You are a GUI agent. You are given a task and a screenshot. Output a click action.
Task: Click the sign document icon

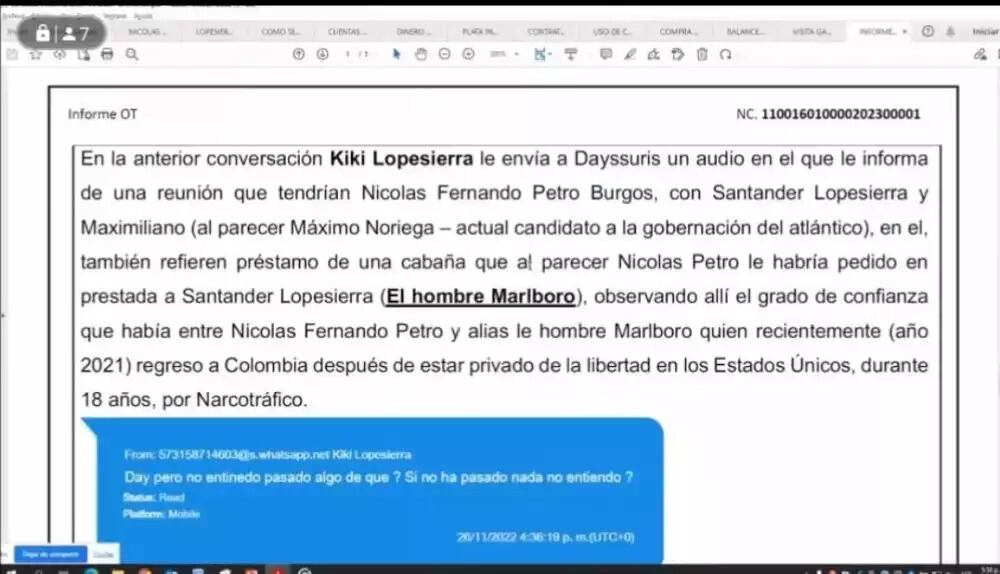654,55
